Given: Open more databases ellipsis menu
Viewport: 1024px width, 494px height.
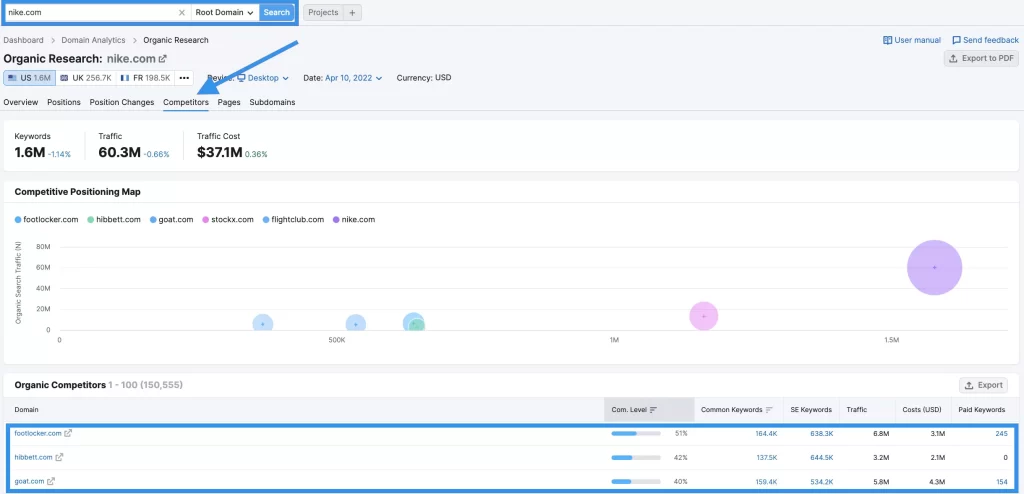Looking at the screenshot, I should tap(184, 78).
